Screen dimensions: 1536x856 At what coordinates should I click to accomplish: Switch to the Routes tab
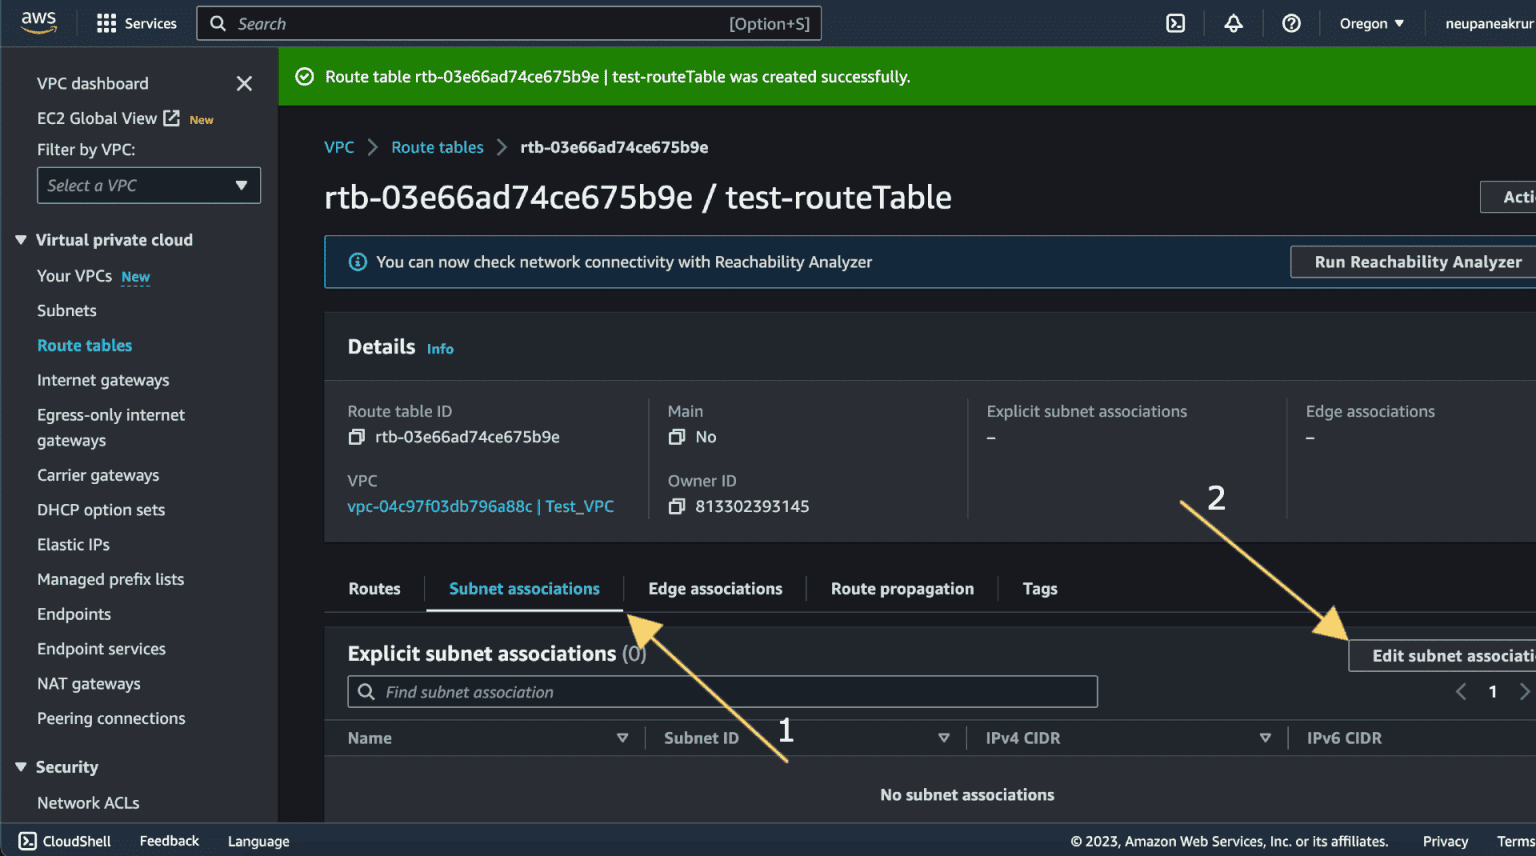pos(373,588)
